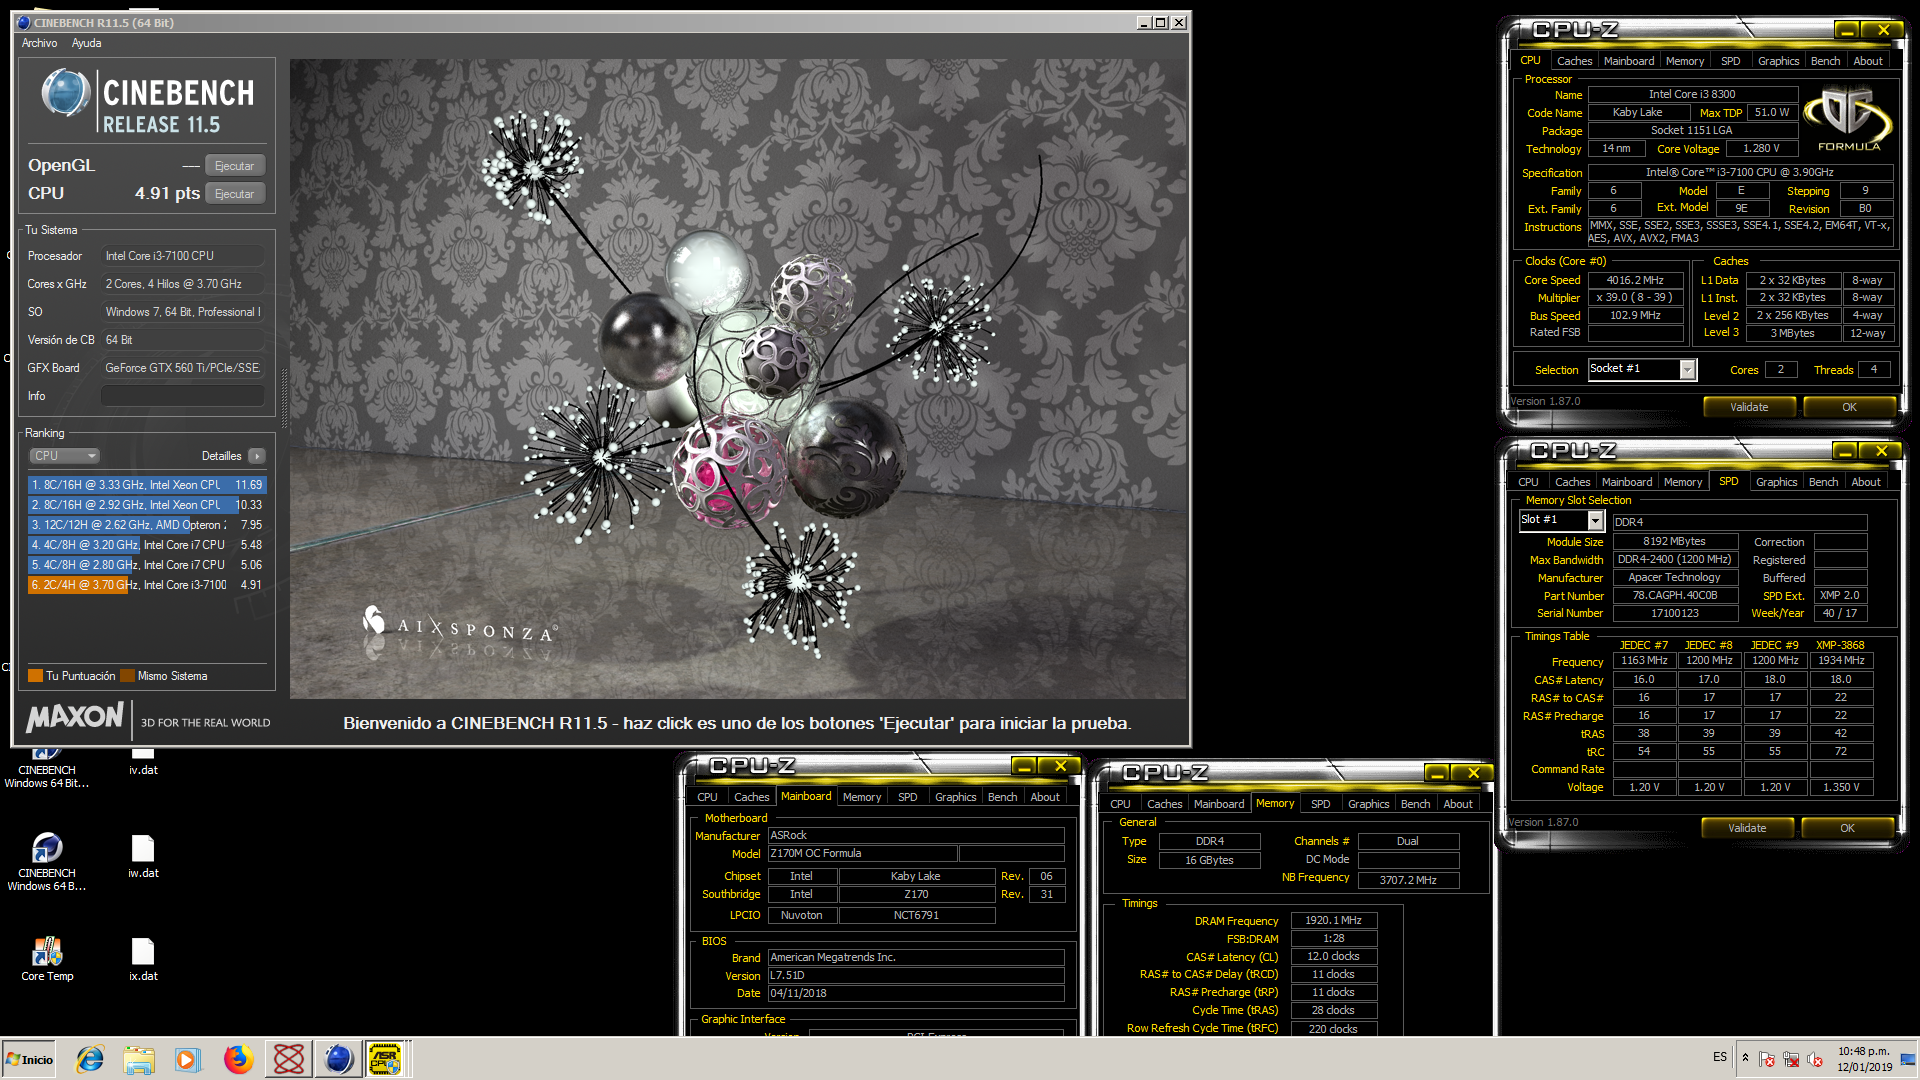Click the rendered Cinebench scene image

(738, 378)
